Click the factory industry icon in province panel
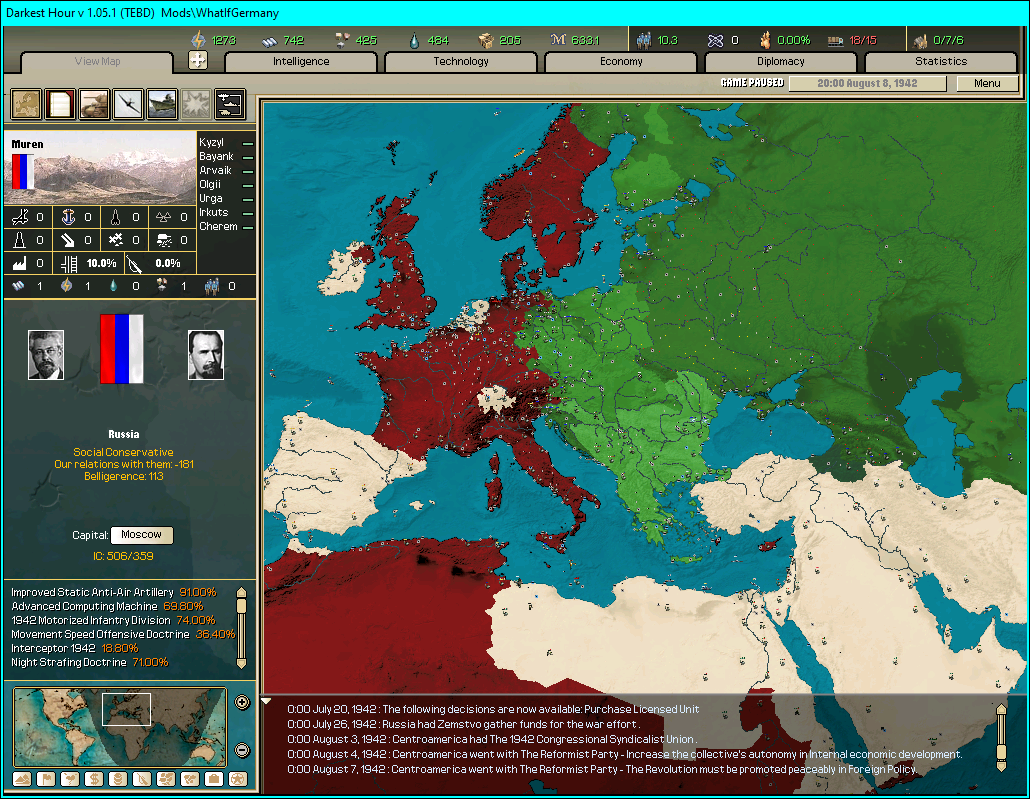The image size is (1030, 799). pos(20,263)
